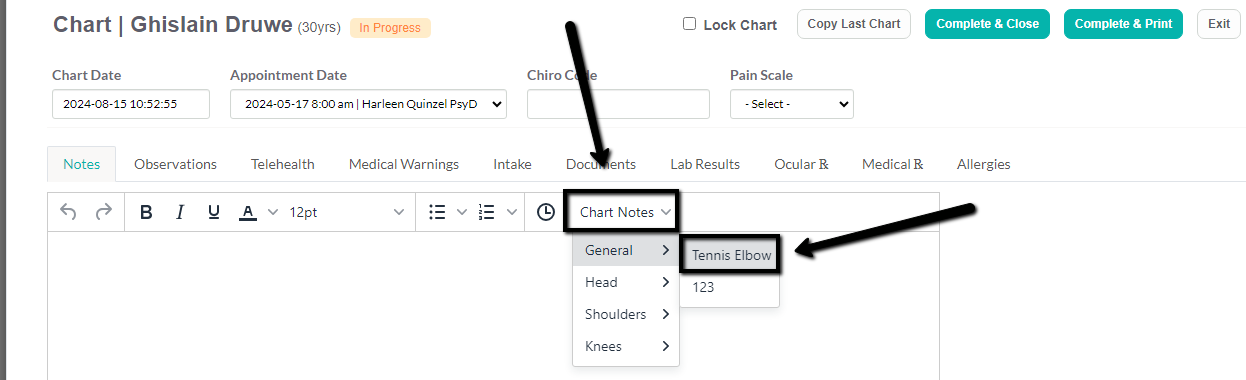Insert numbered list in notes
This screenshot has width=1246, height=380.
click(x=488, y=212)
